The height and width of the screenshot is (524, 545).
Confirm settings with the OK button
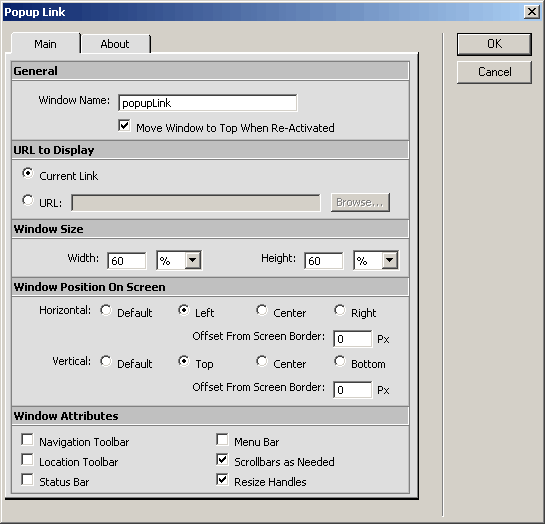pyautogui.click(x=494, y=44)
